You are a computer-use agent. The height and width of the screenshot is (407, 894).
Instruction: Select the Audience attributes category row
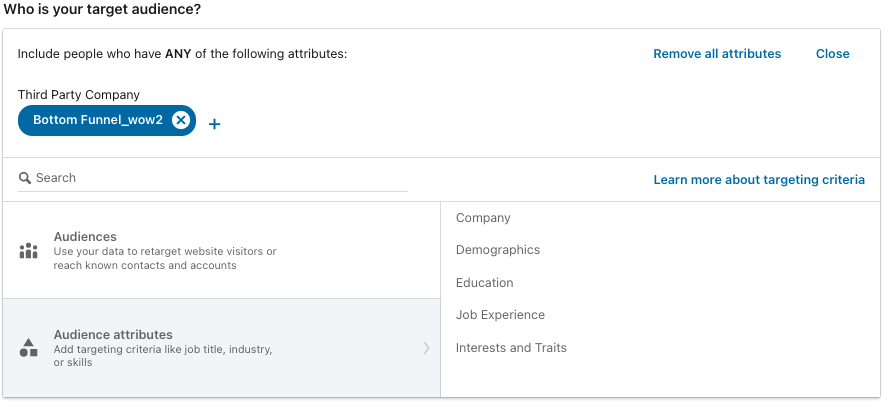221,348
